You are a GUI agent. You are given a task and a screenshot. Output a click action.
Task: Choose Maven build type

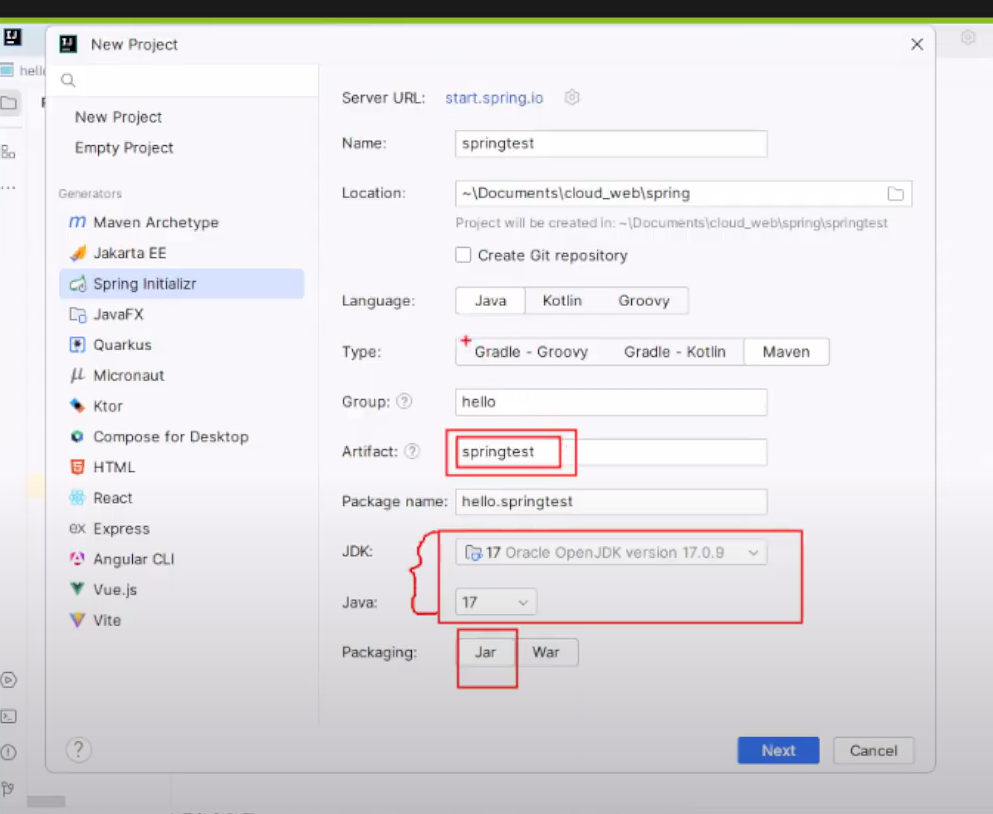[786, 352]
